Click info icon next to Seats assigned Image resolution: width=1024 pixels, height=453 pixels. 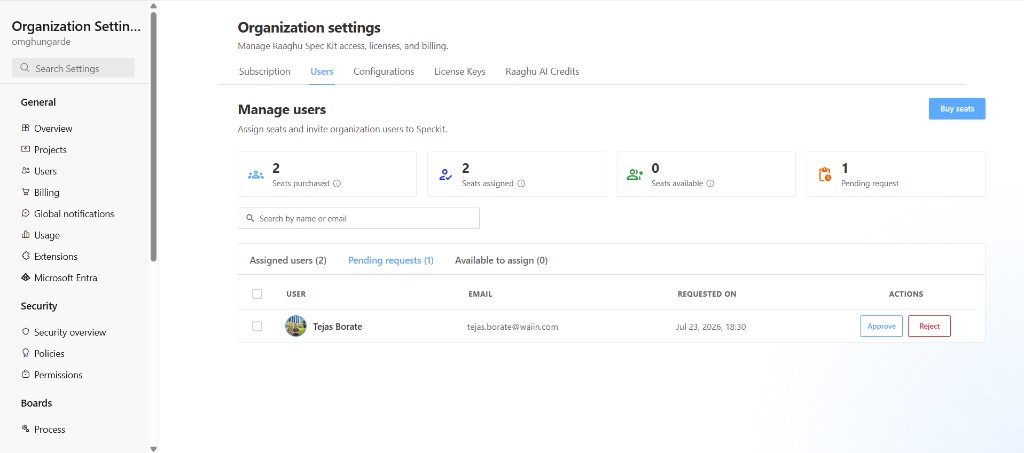[x=521, y=183]
